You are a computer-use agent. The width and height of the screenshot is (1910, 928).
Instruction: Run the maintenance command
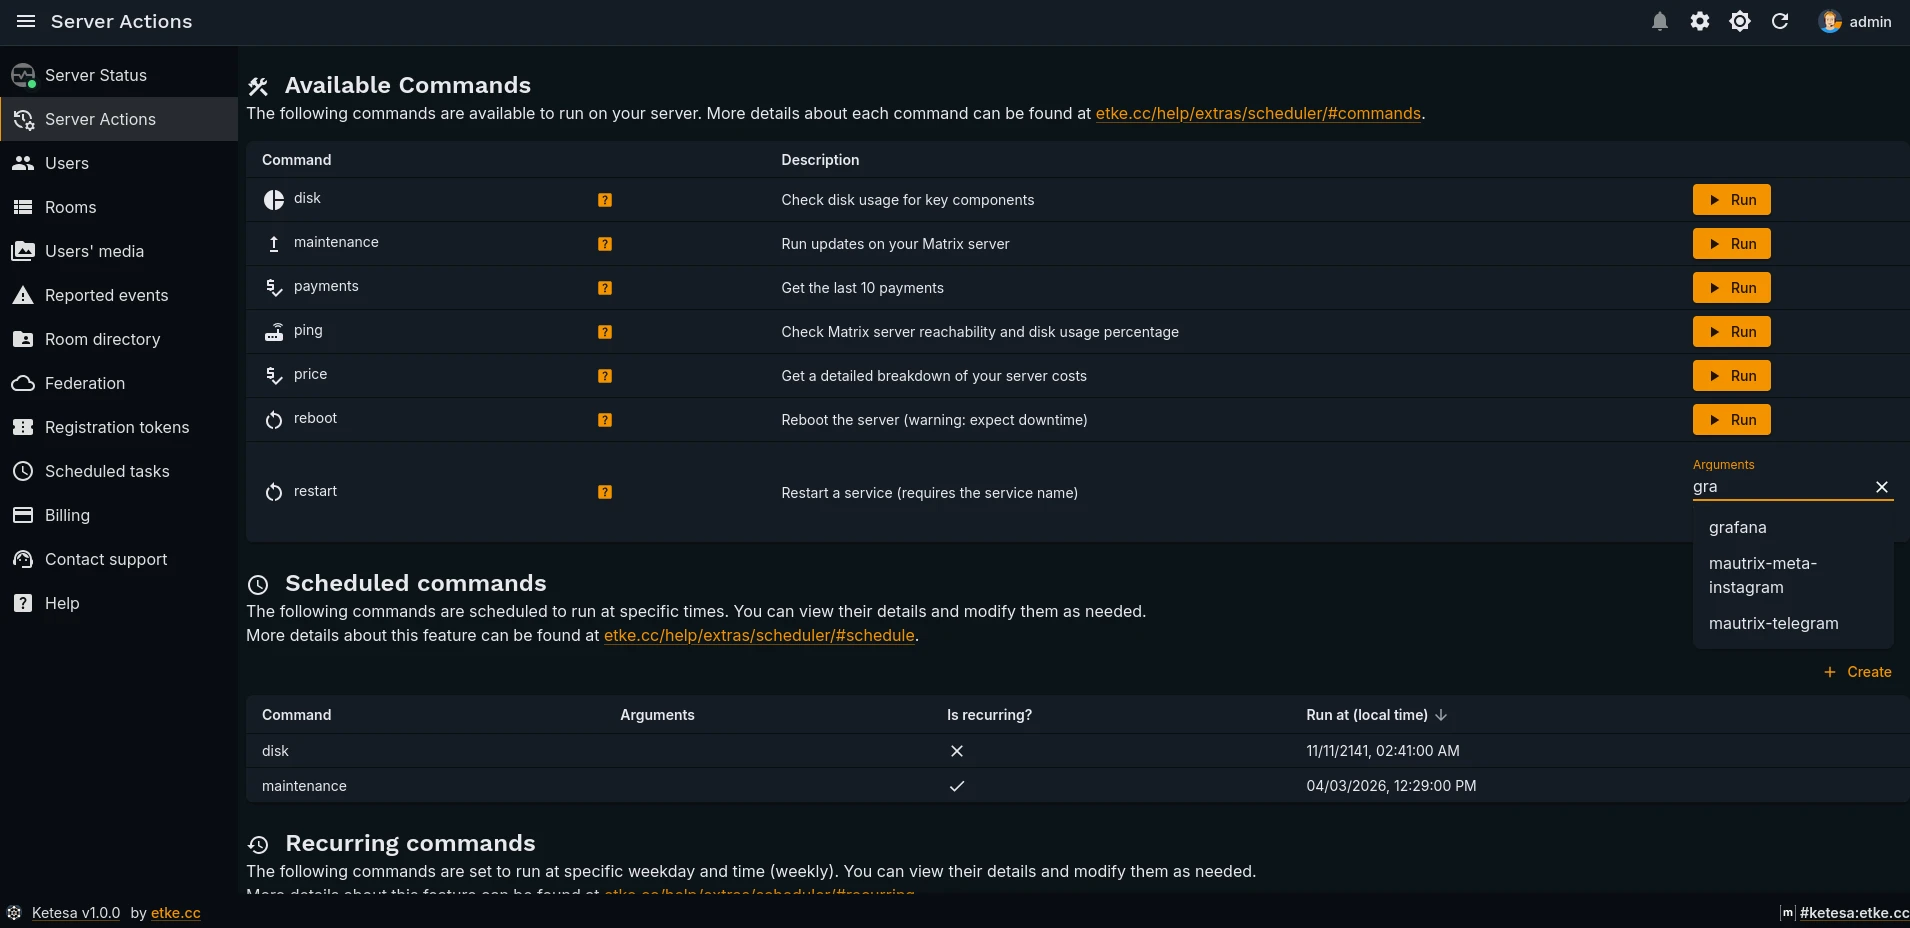pyautogui.click(x=1732, y=244)
